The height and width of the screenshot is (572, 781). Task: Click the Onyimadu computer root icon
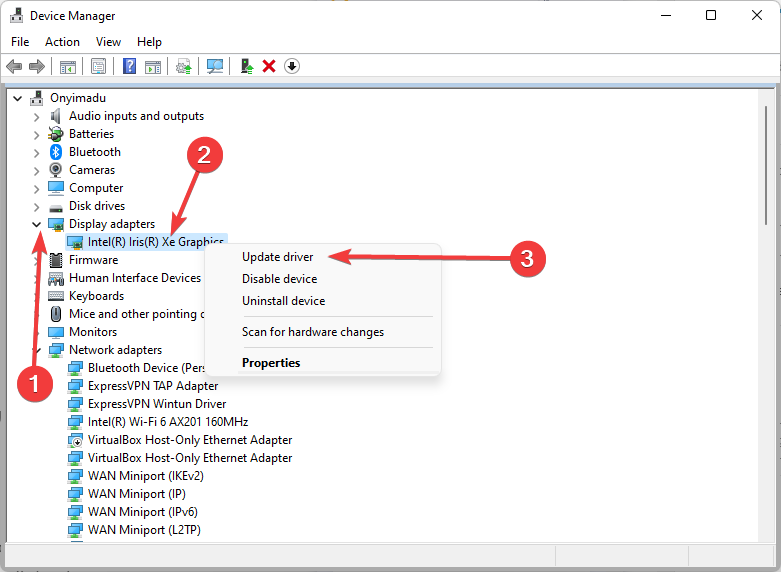(36, 98)
